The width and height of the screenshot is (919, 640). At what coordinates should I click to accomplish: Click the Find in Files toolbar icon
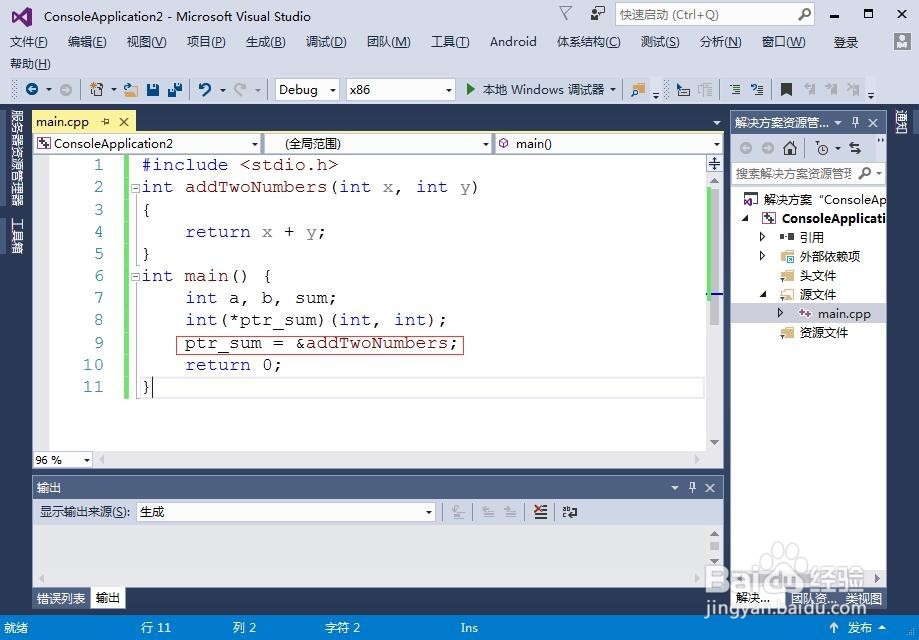click(638, 90)
